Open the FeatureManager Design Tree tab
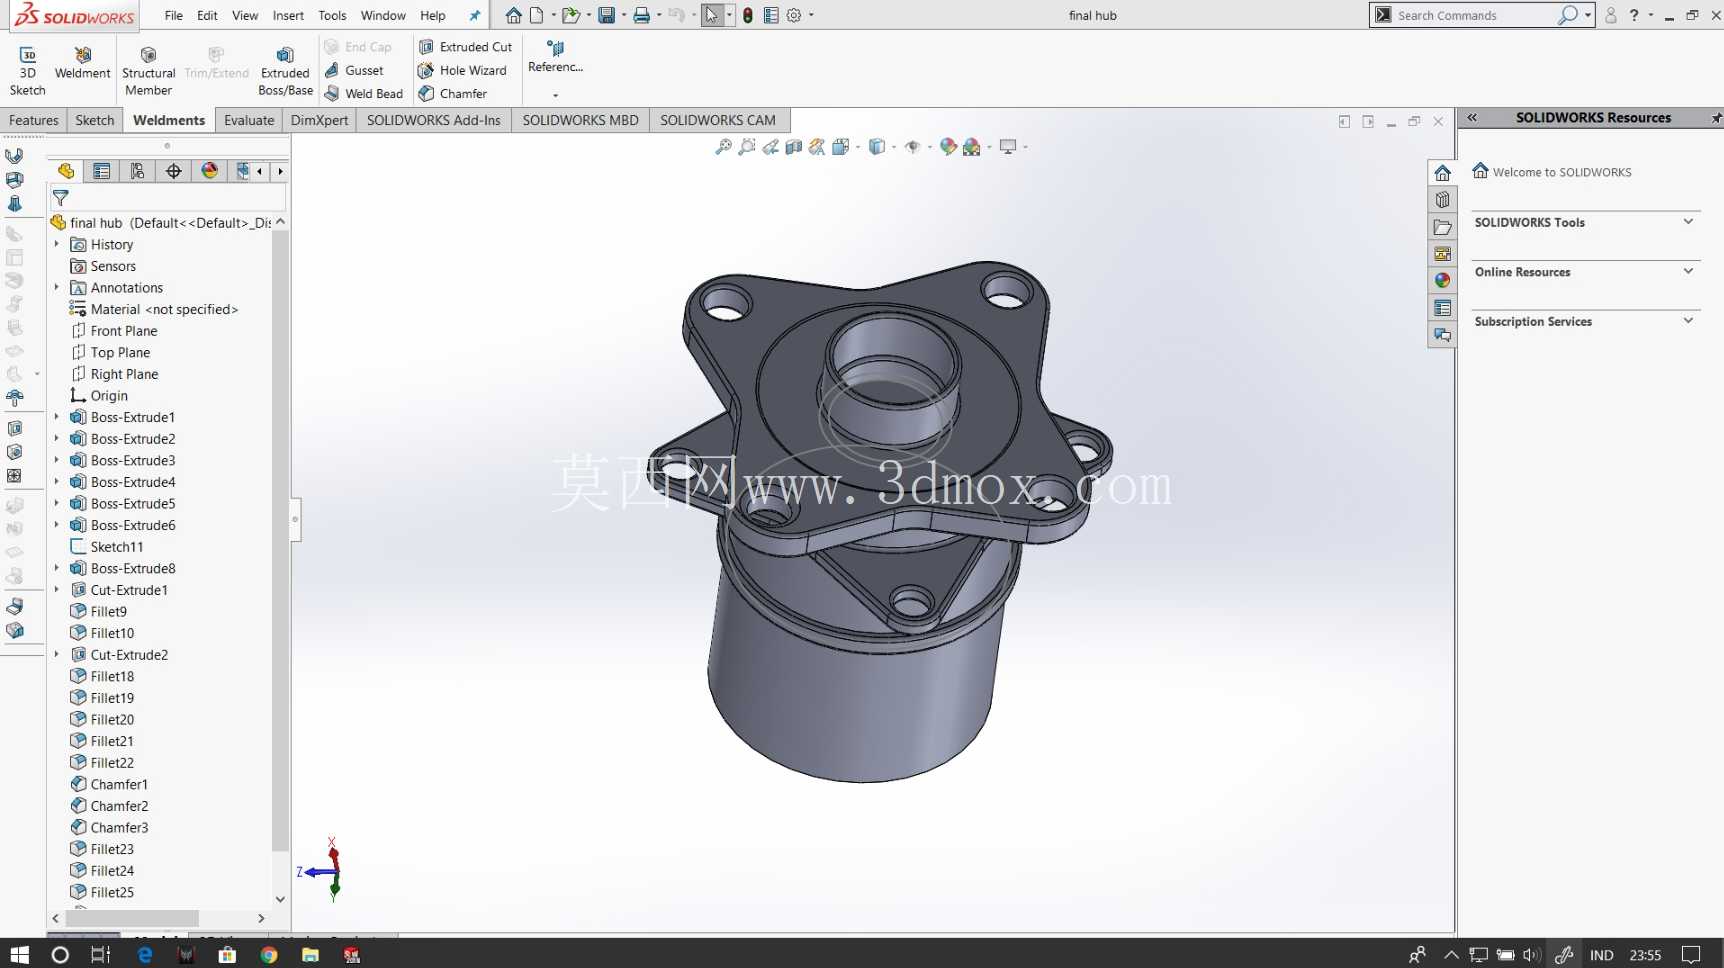The height and width of the screenshot is (968, 1724). coord(66,171)
